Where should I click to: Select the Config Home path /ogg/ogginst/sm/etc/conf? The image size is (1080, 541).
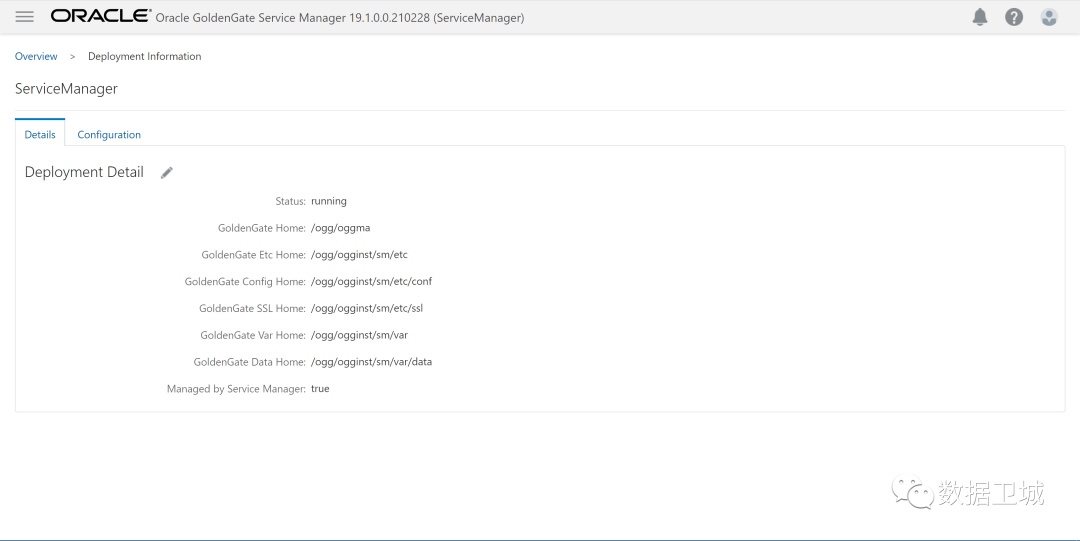pyautogui.click(x=371, y=282)
